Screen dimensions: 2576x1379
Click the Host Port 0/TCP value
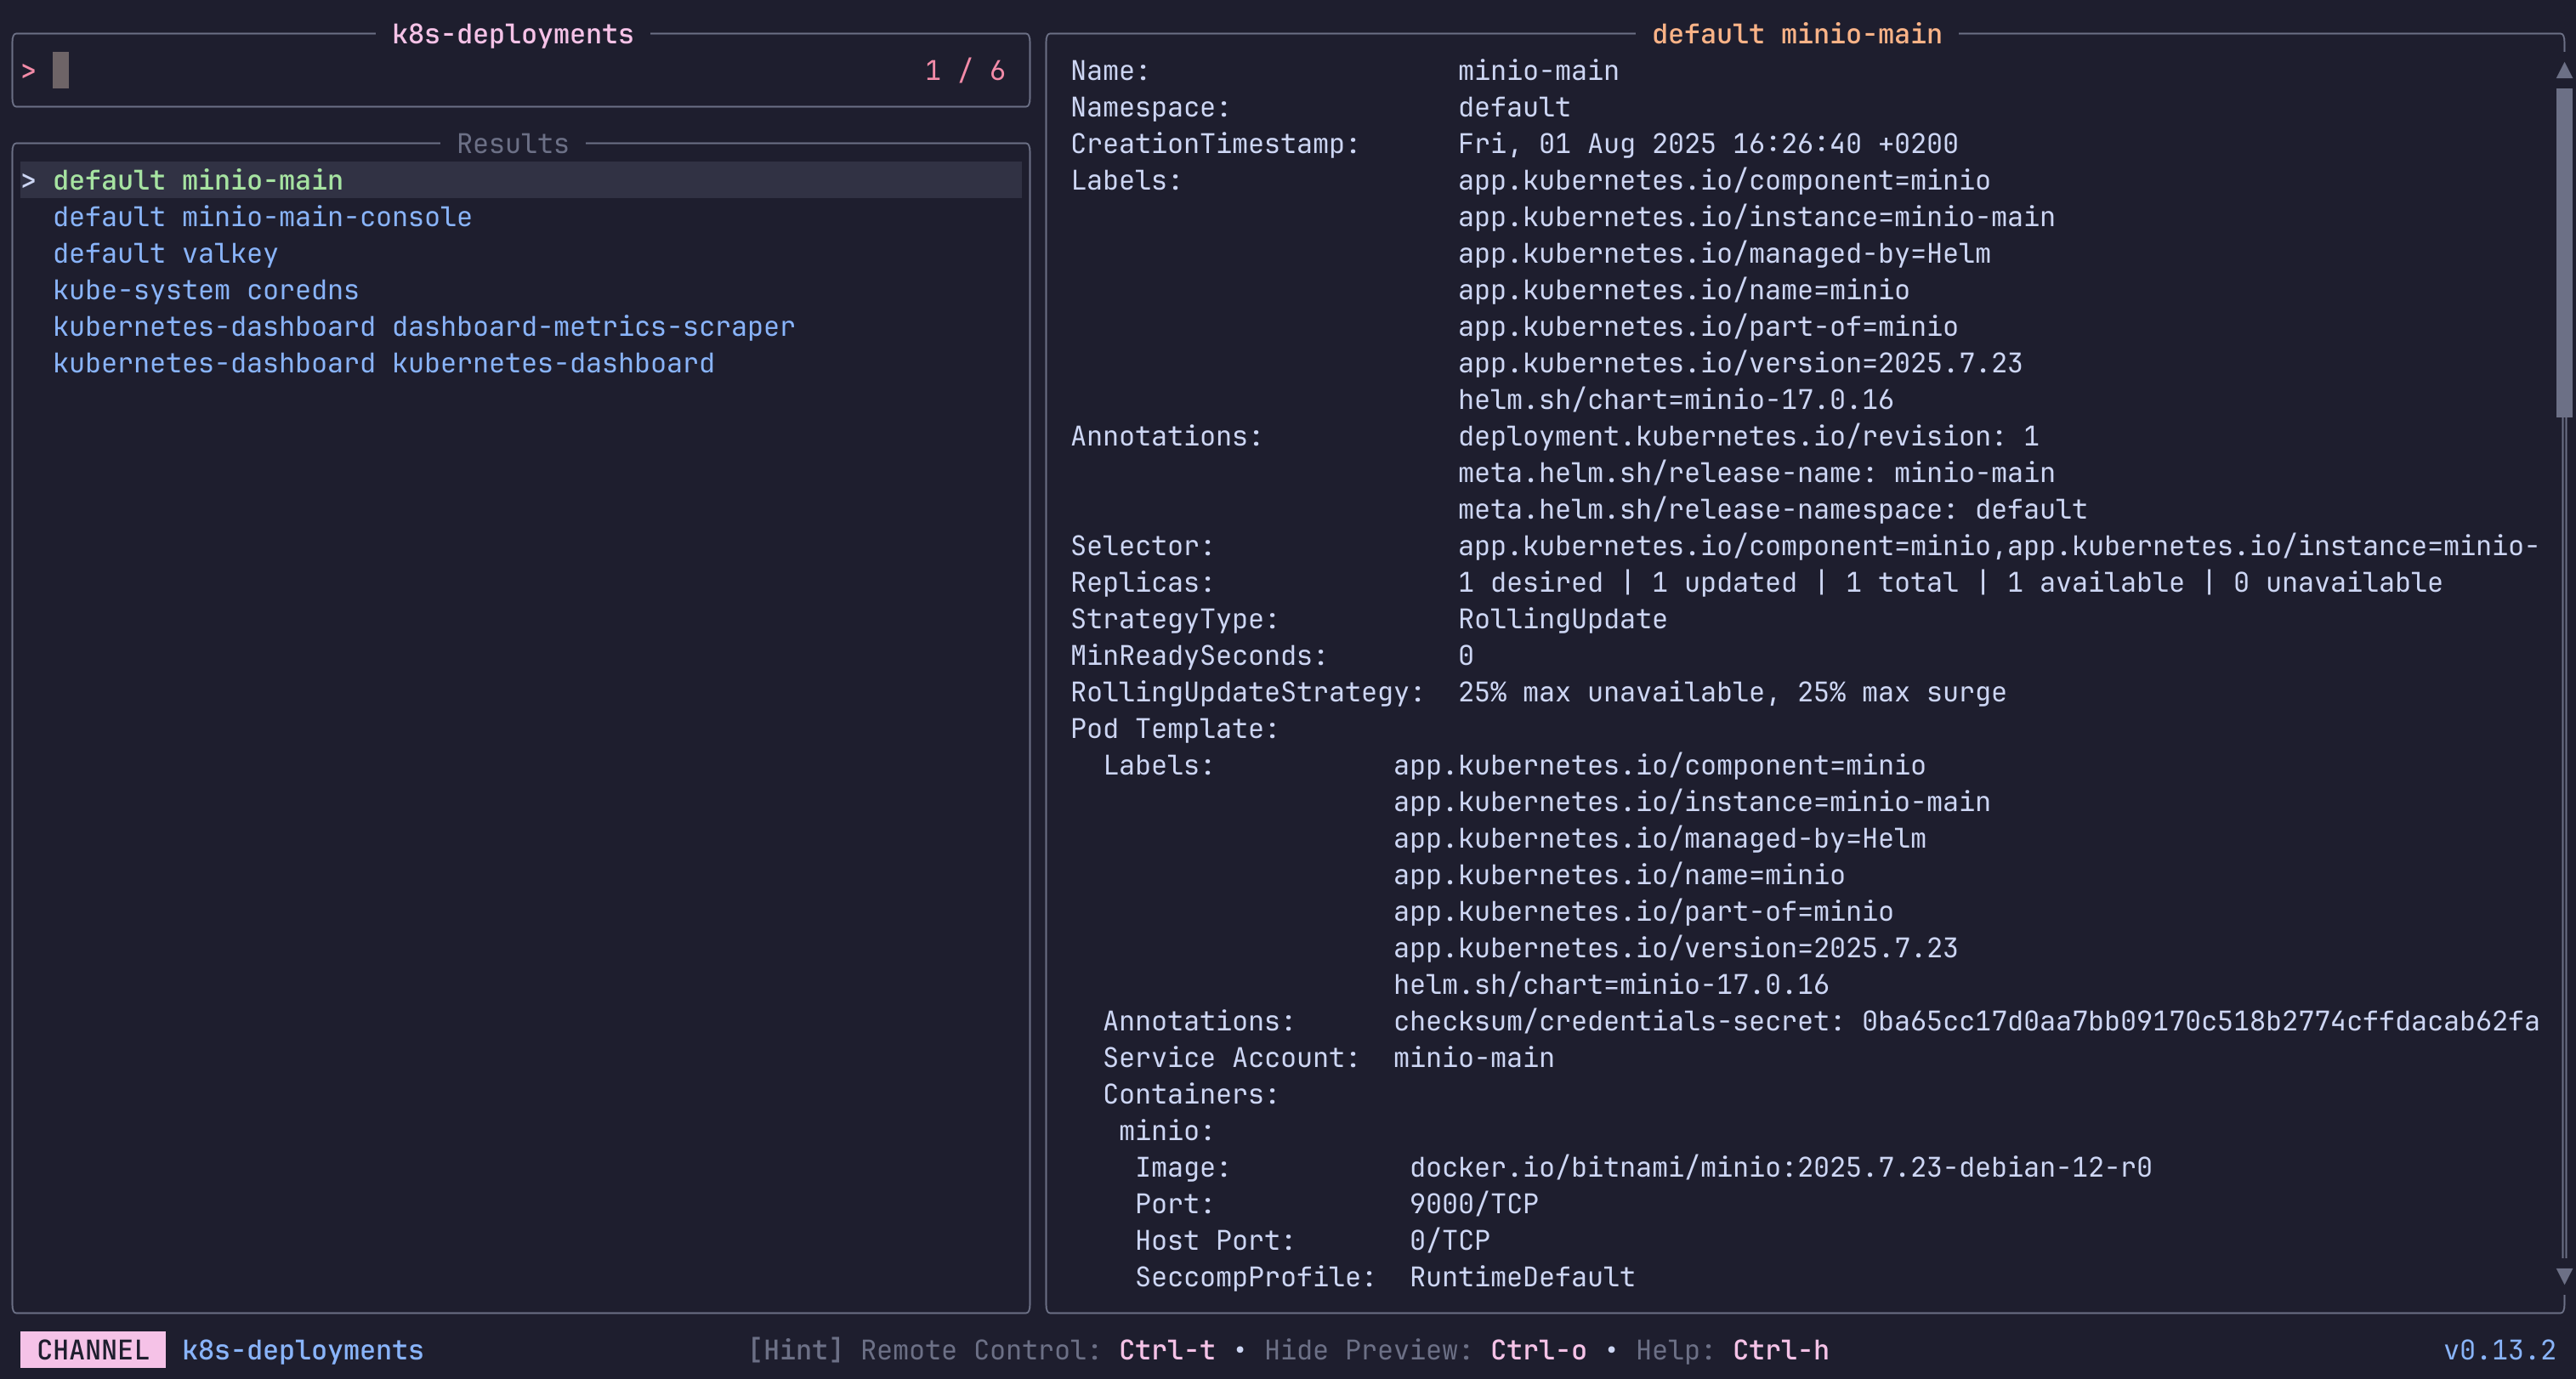click(x=1449, y=1240)
